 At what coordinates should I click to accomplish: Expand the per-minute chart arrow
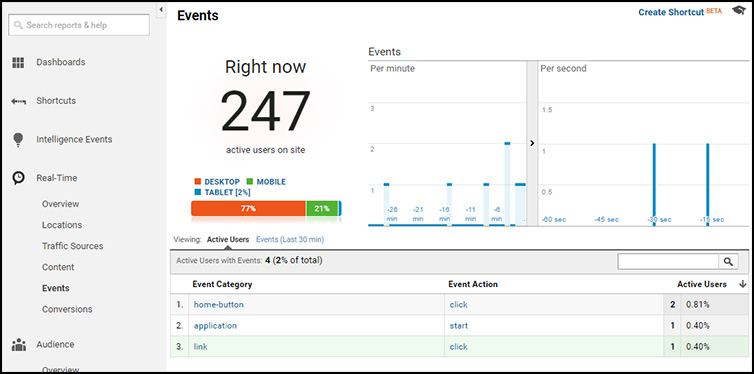(x=532, y=143)
